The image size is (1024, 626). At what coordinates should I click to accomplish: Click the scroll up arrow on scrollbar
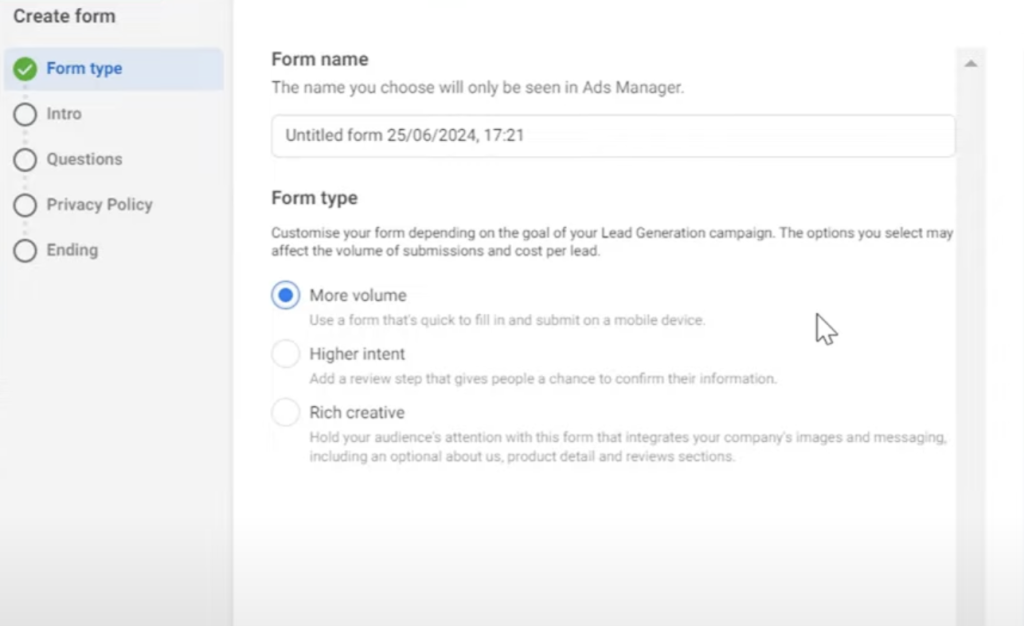tap(970, 64)
